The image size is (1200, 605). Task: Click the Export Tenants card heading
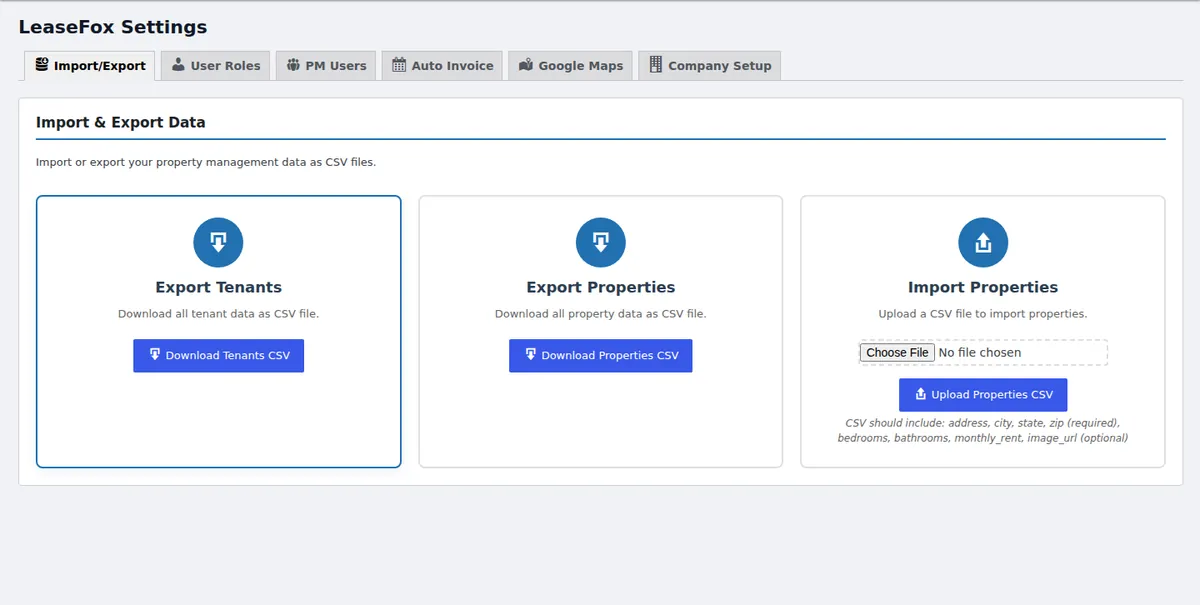click(218, 287)
